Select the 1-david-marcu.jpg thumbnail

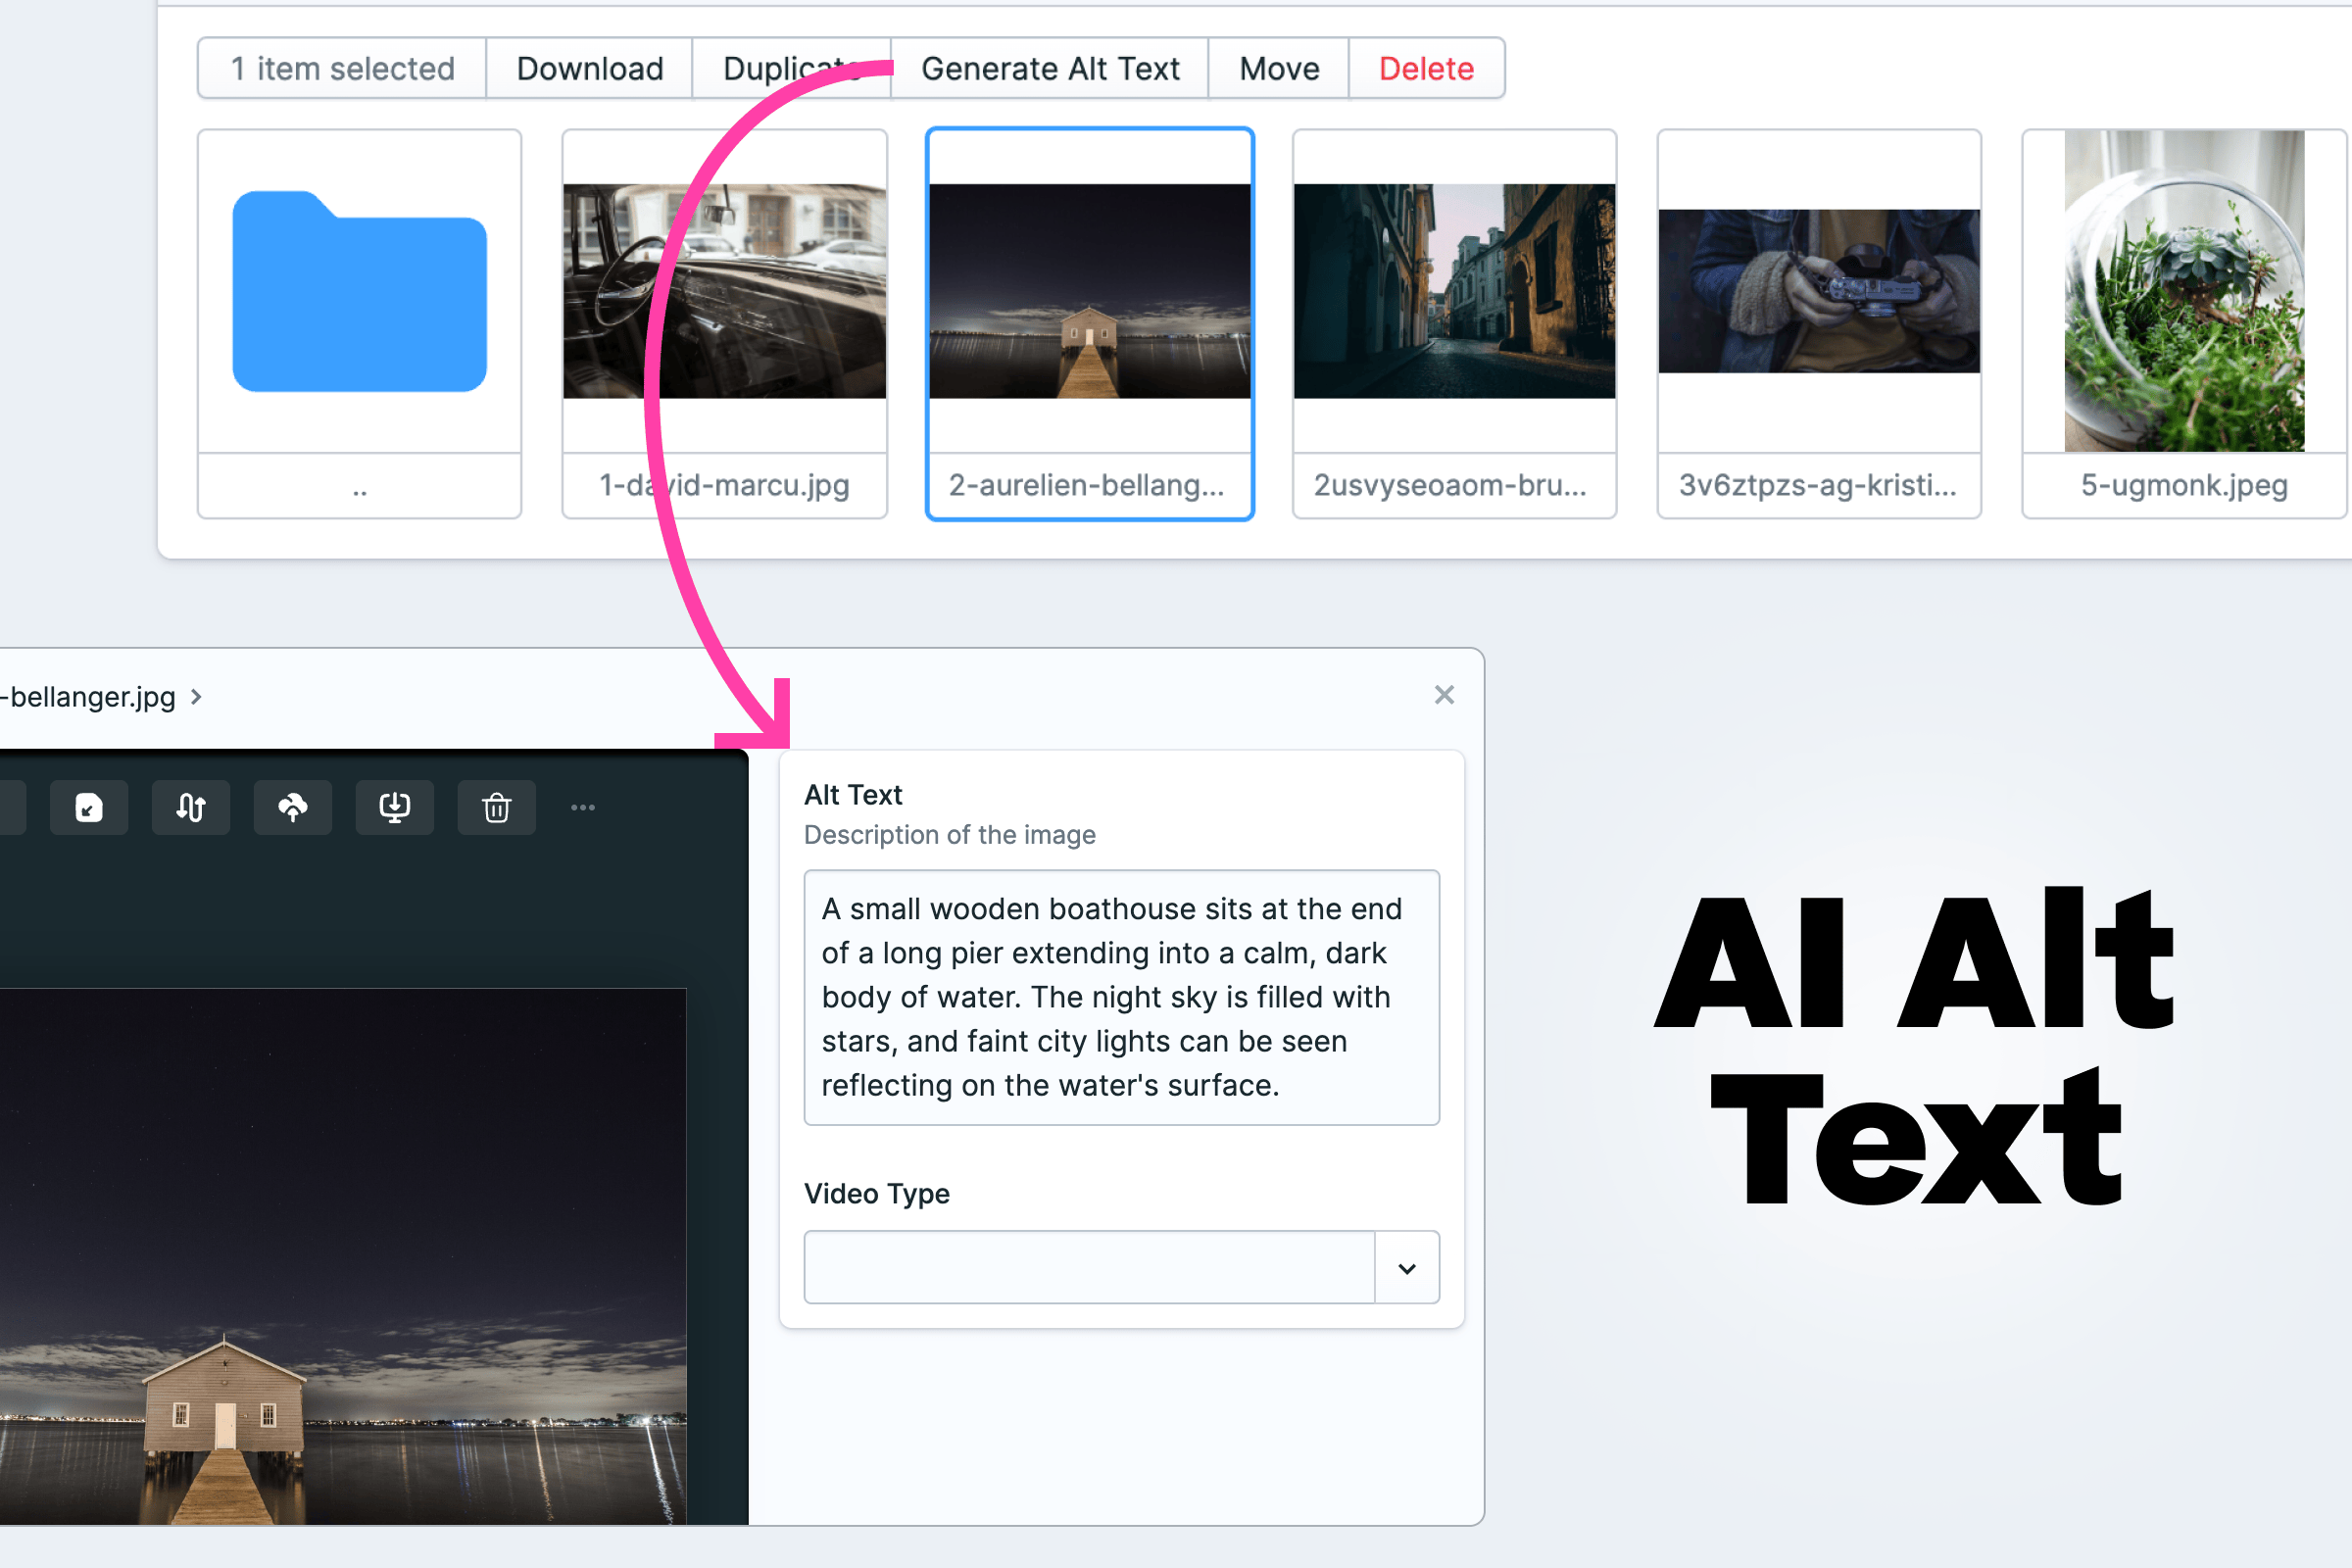723,290
